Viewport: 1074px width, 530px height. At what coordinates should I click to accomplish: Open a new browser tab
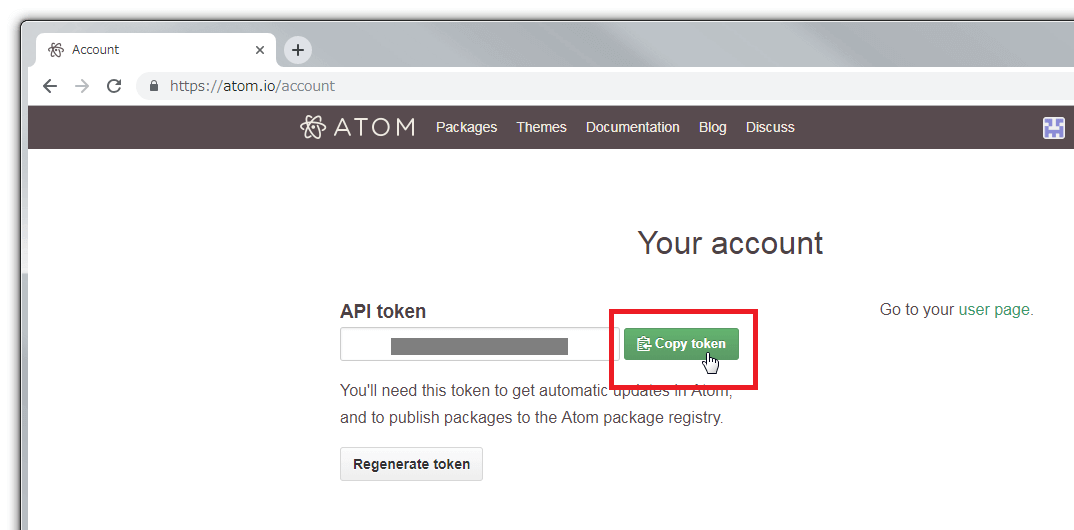297,49
